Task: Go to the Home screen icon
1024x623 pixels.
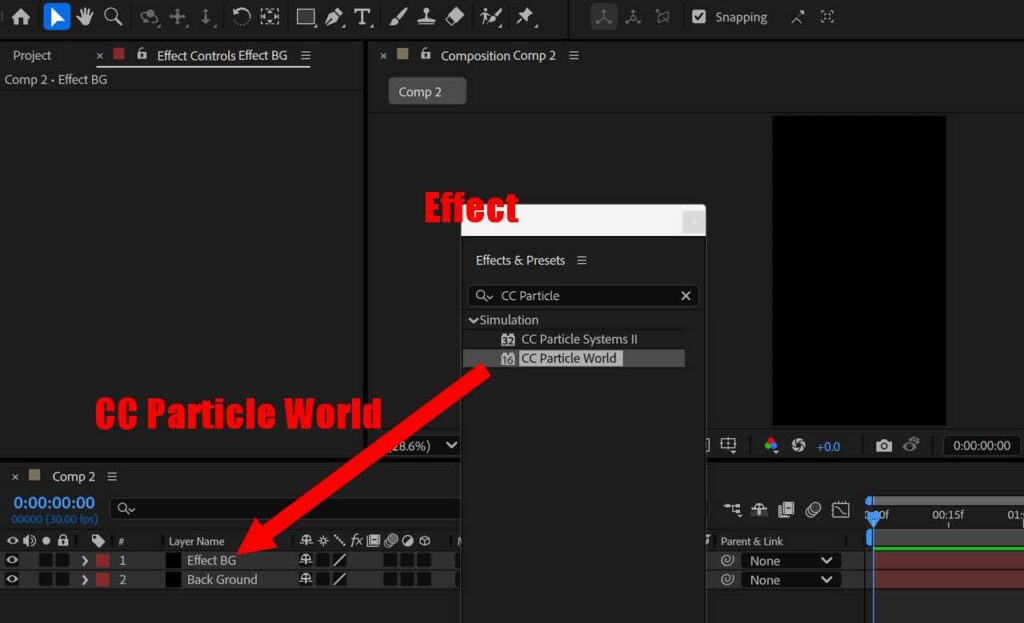Action: [x=21, y=17]
